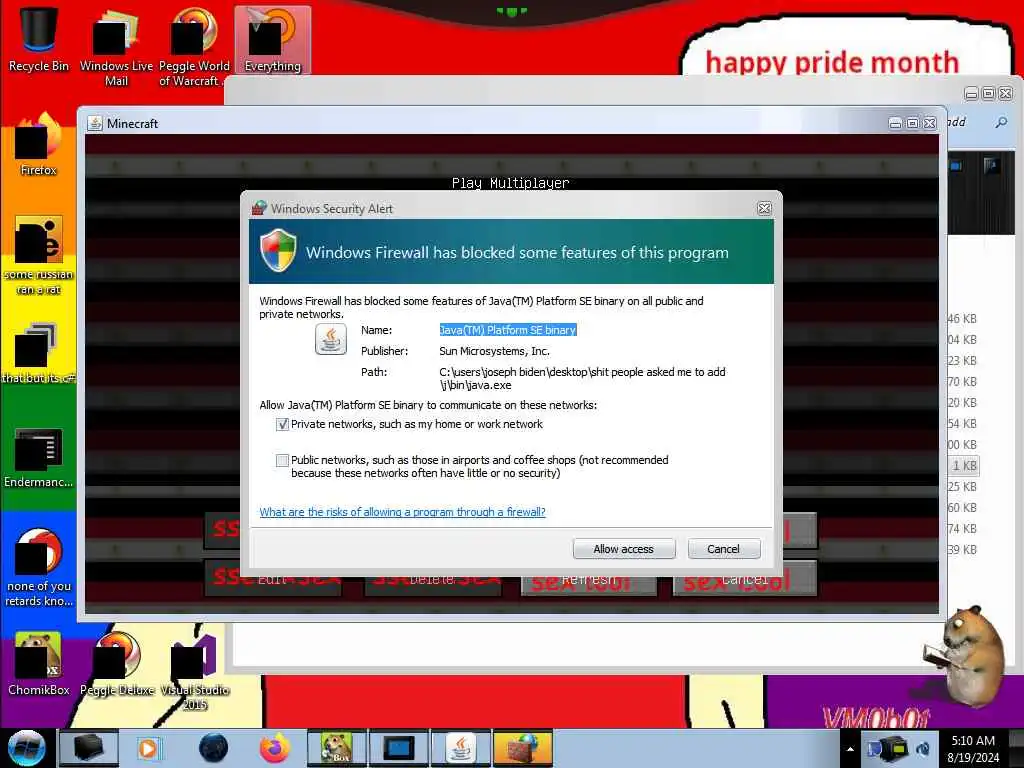Click the 39 KB file size entry
The height and width of the screenshot is (768, 1024).
coord(962,550)
